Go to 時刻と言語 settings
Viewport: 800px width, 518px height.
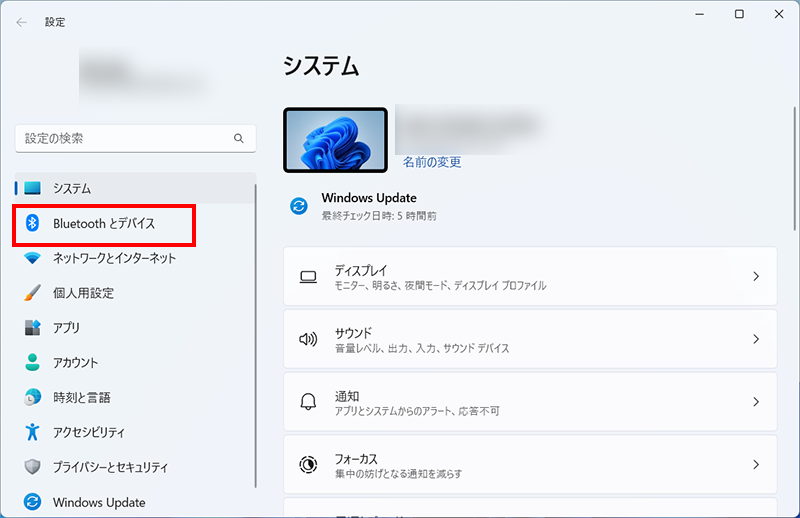click(135, 397)
